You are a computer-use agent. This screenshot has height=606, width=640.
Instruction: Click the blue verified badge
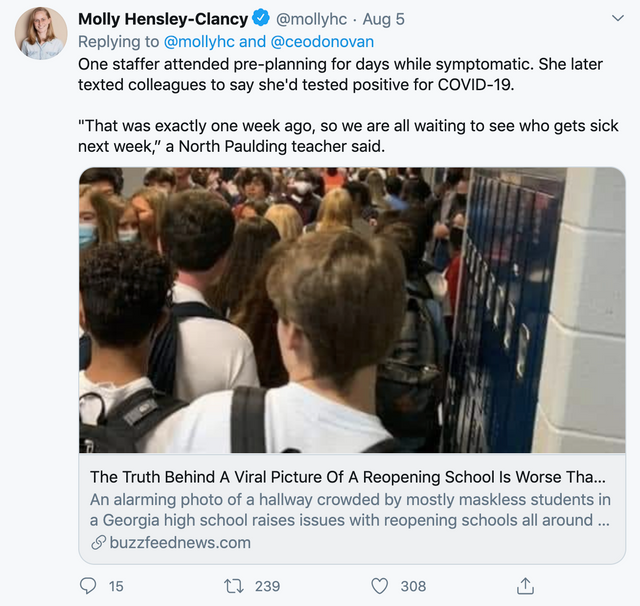click(260, 19)
